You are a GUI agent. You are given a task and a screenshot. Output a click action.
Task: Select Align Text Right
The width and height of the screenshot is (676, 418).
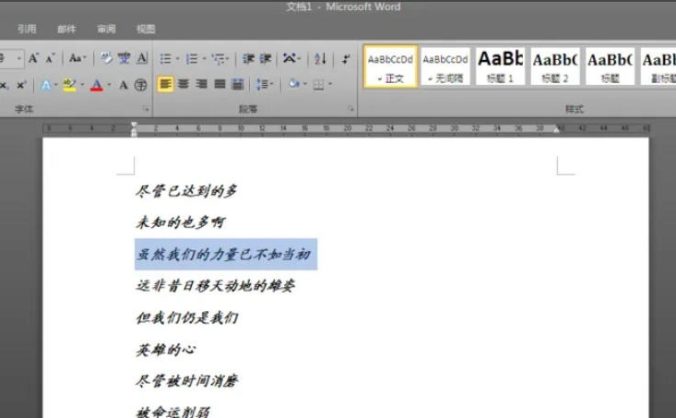point(202,84)
